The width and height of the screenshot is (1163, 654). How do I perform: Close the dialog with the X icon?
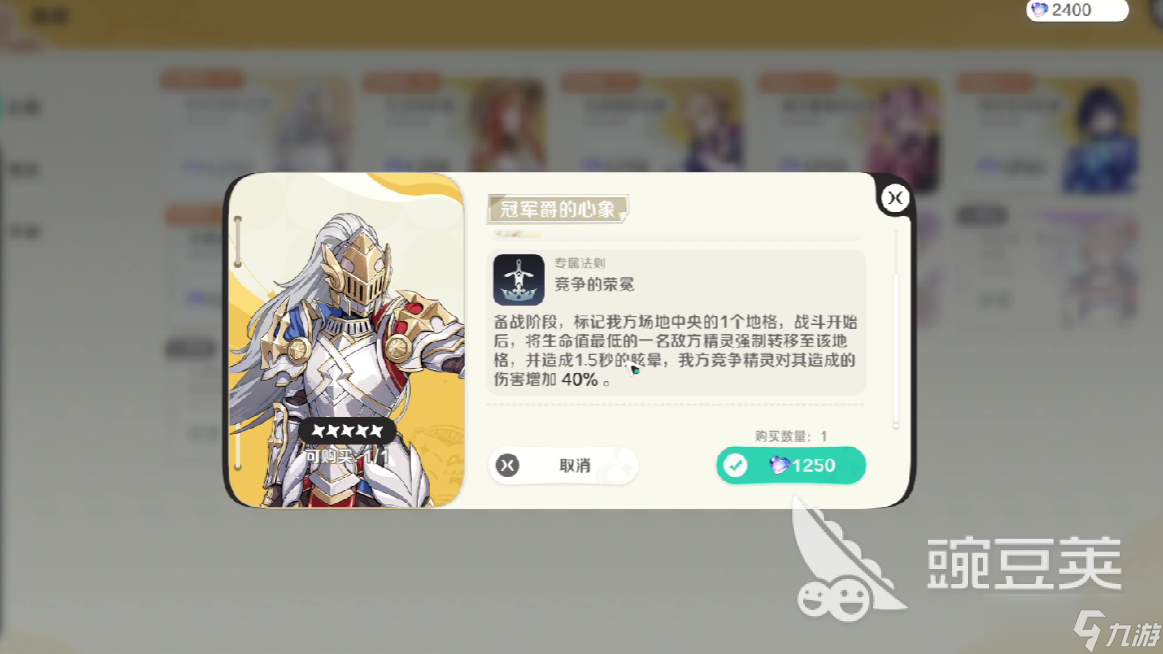pyautogui.click(x=895, y=198)
